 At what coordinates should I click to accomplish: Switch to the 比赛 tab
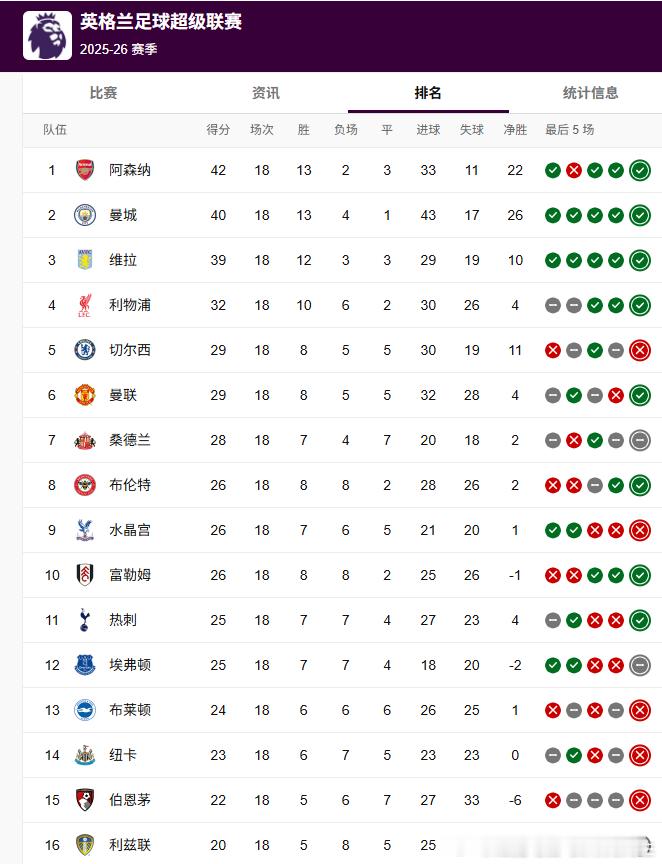click(103, 93)
